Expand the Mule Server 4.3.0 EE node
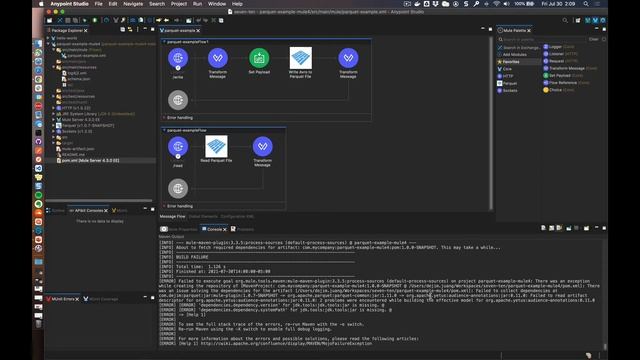 [x=53, y=120]
